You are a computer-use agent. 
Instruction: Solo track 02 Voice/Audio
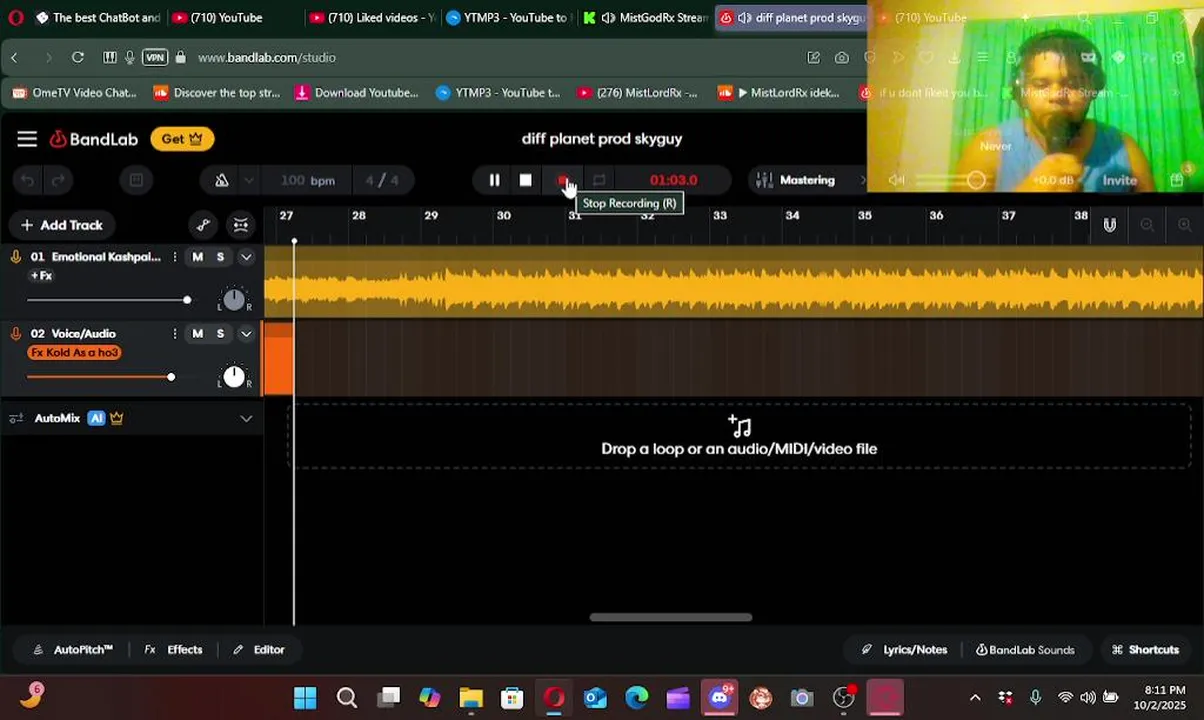point(220,334)
